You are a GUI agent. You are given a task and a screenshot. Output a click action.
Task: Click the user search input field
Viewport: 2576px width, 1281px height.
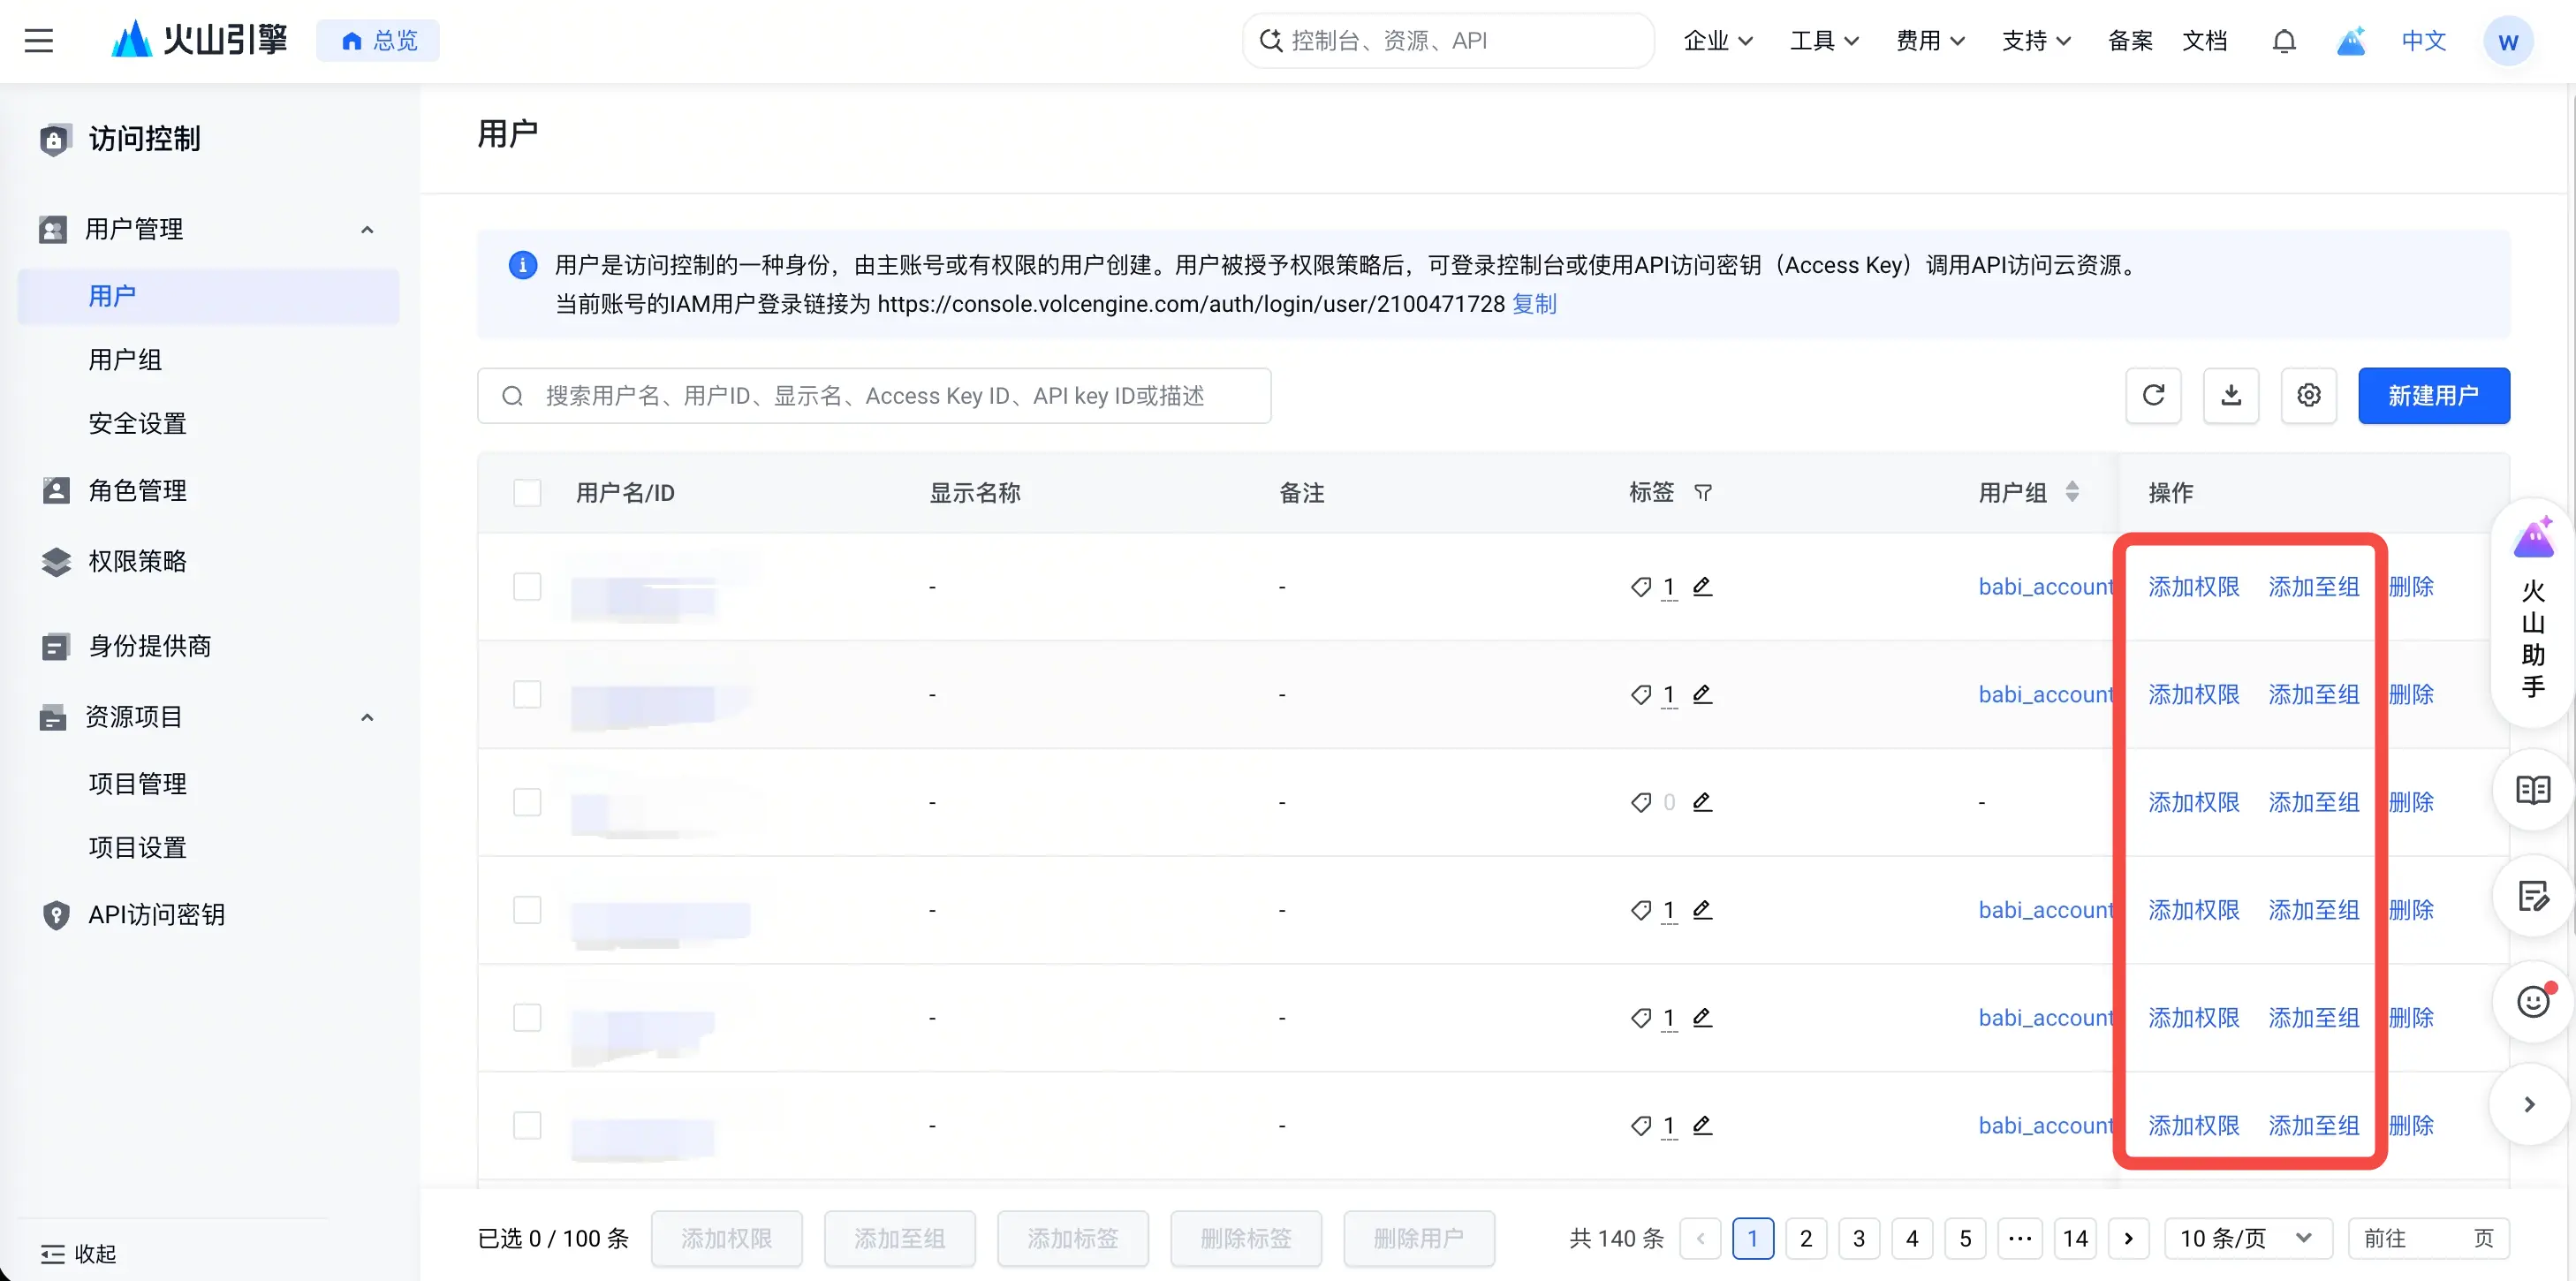click(x=874, y=395)
